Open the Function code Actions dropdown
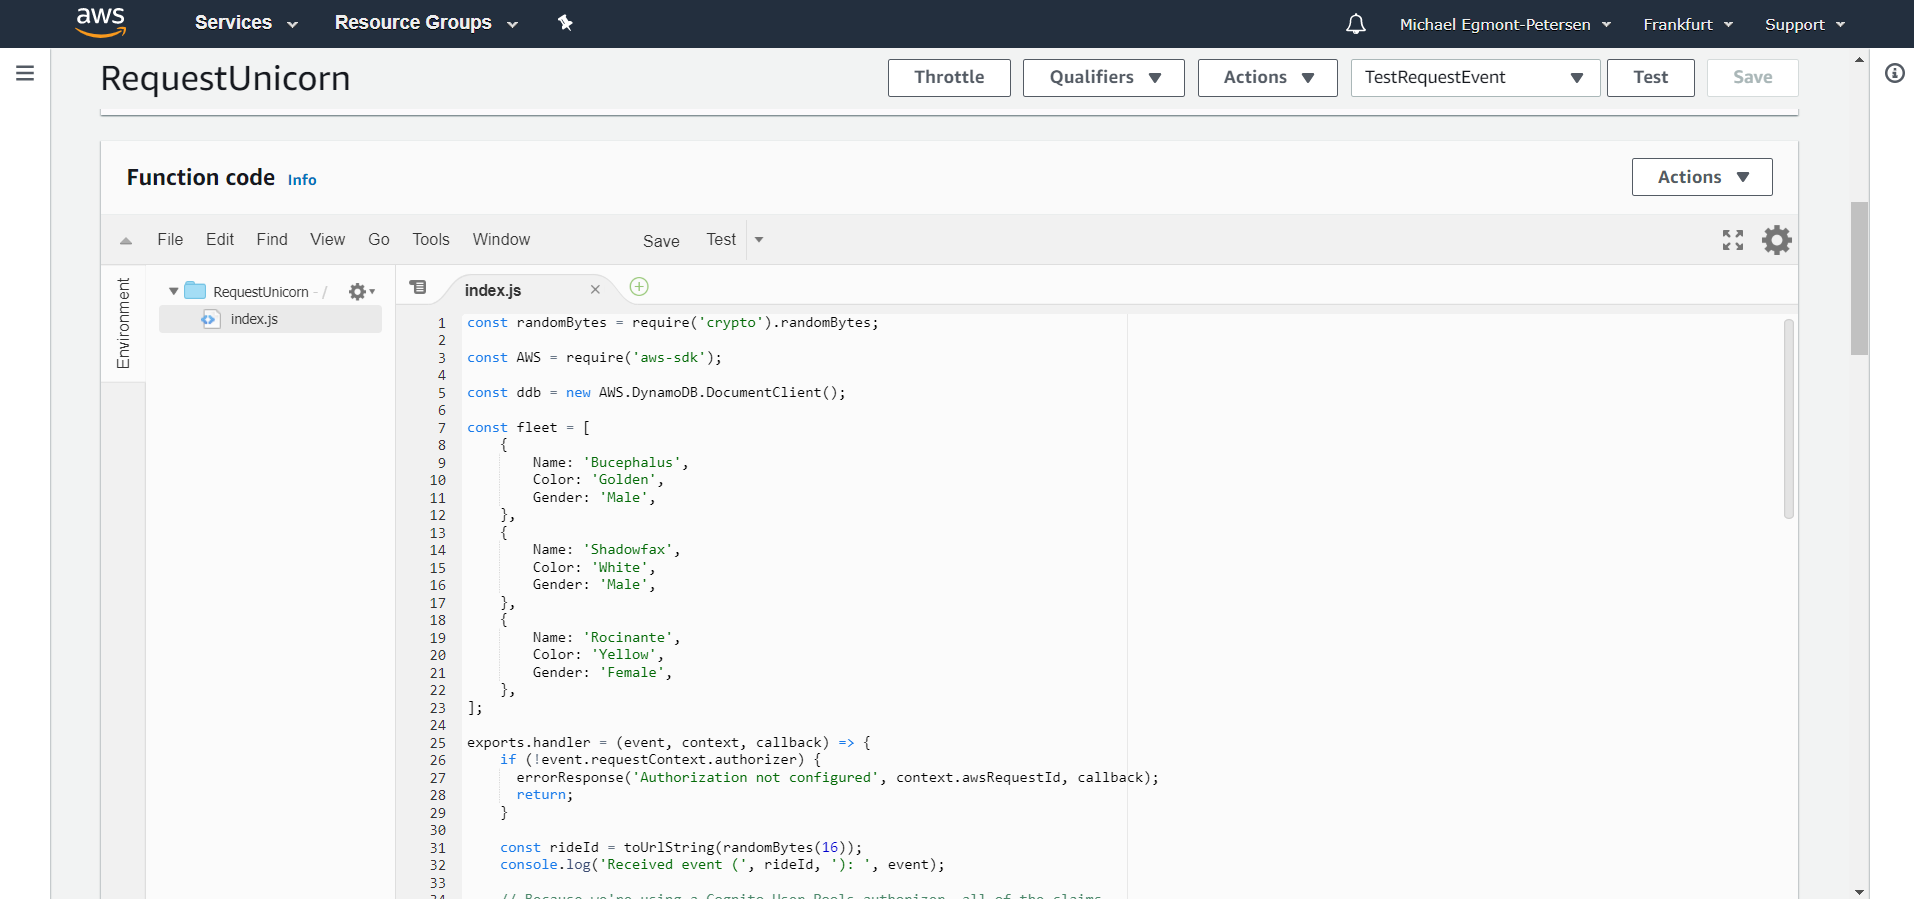This screenshot has width=1914, height=899. (x=1702, y=177)
